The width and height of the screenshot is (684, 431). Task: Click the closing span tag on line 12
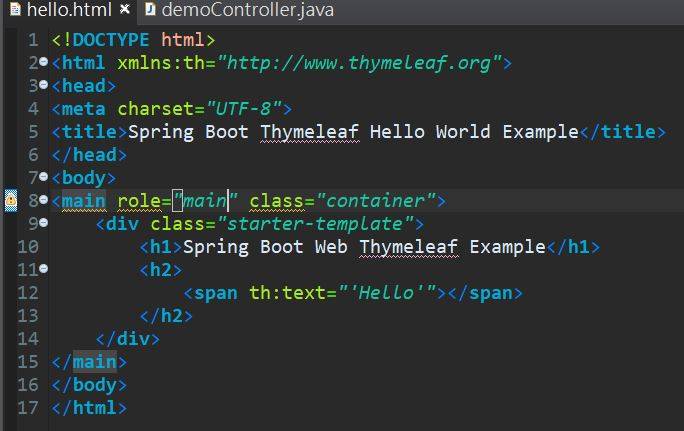pyautogui.click(x=485, y=293)
